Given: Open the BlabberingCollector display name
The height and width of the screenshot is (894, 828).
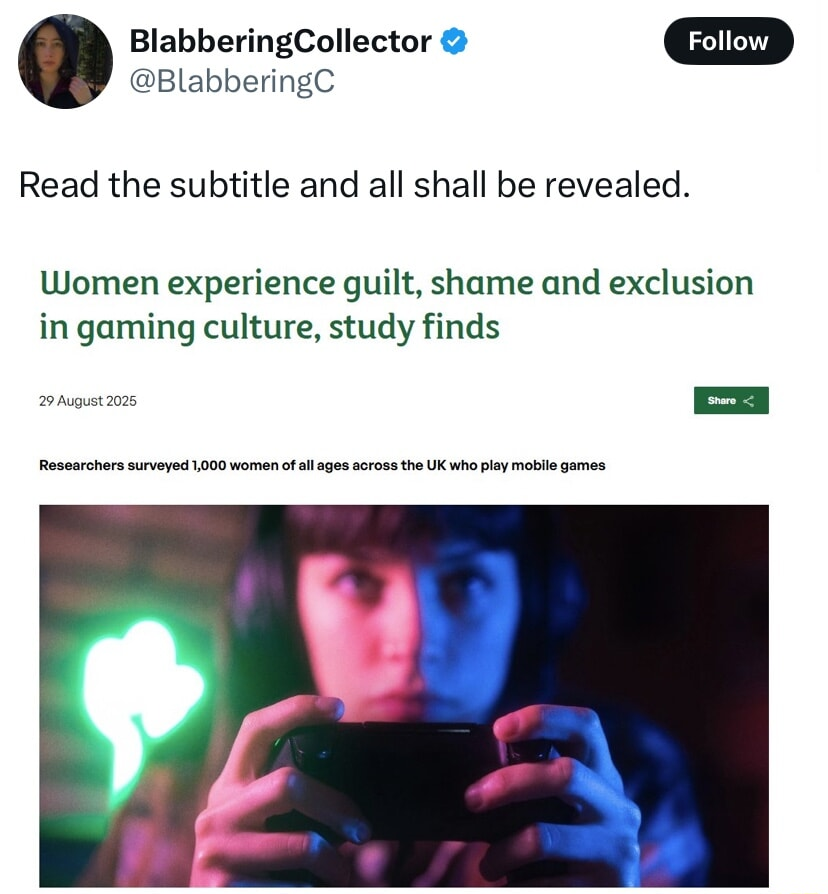Looking at the screenshot, I should pos(281,41).
